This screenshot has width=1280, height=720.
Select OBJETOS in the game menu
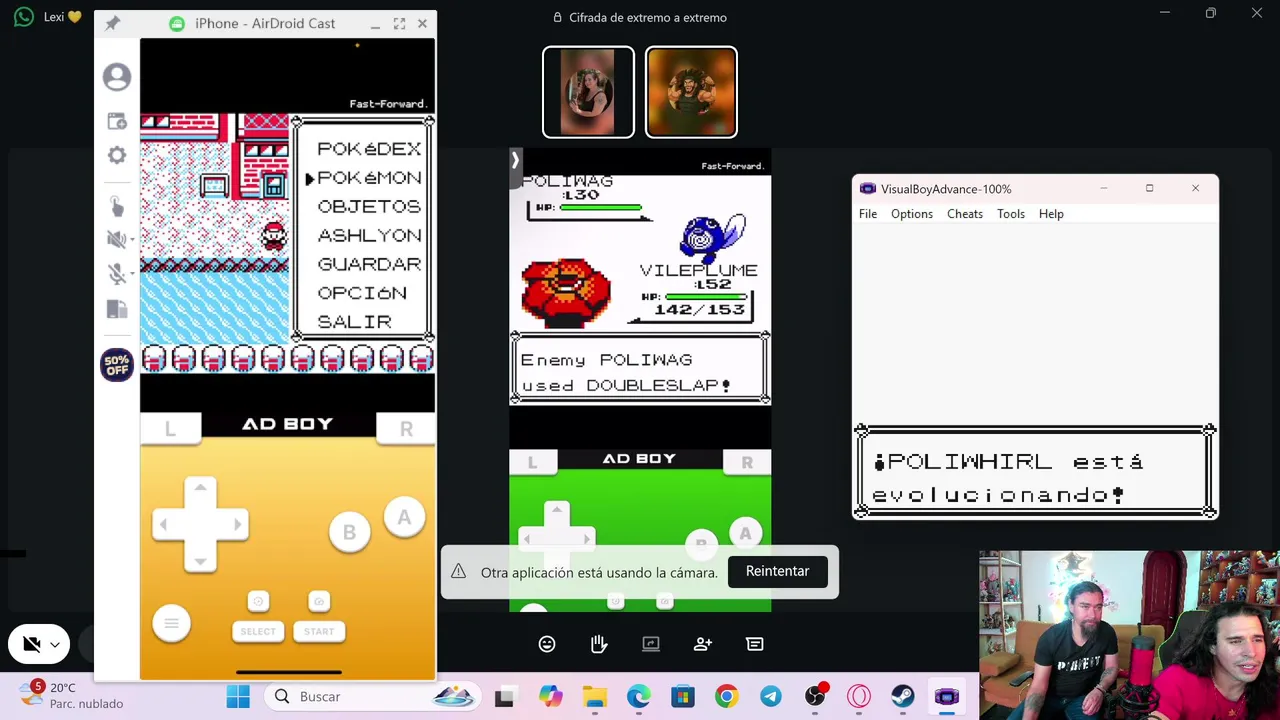click(369, 207)
